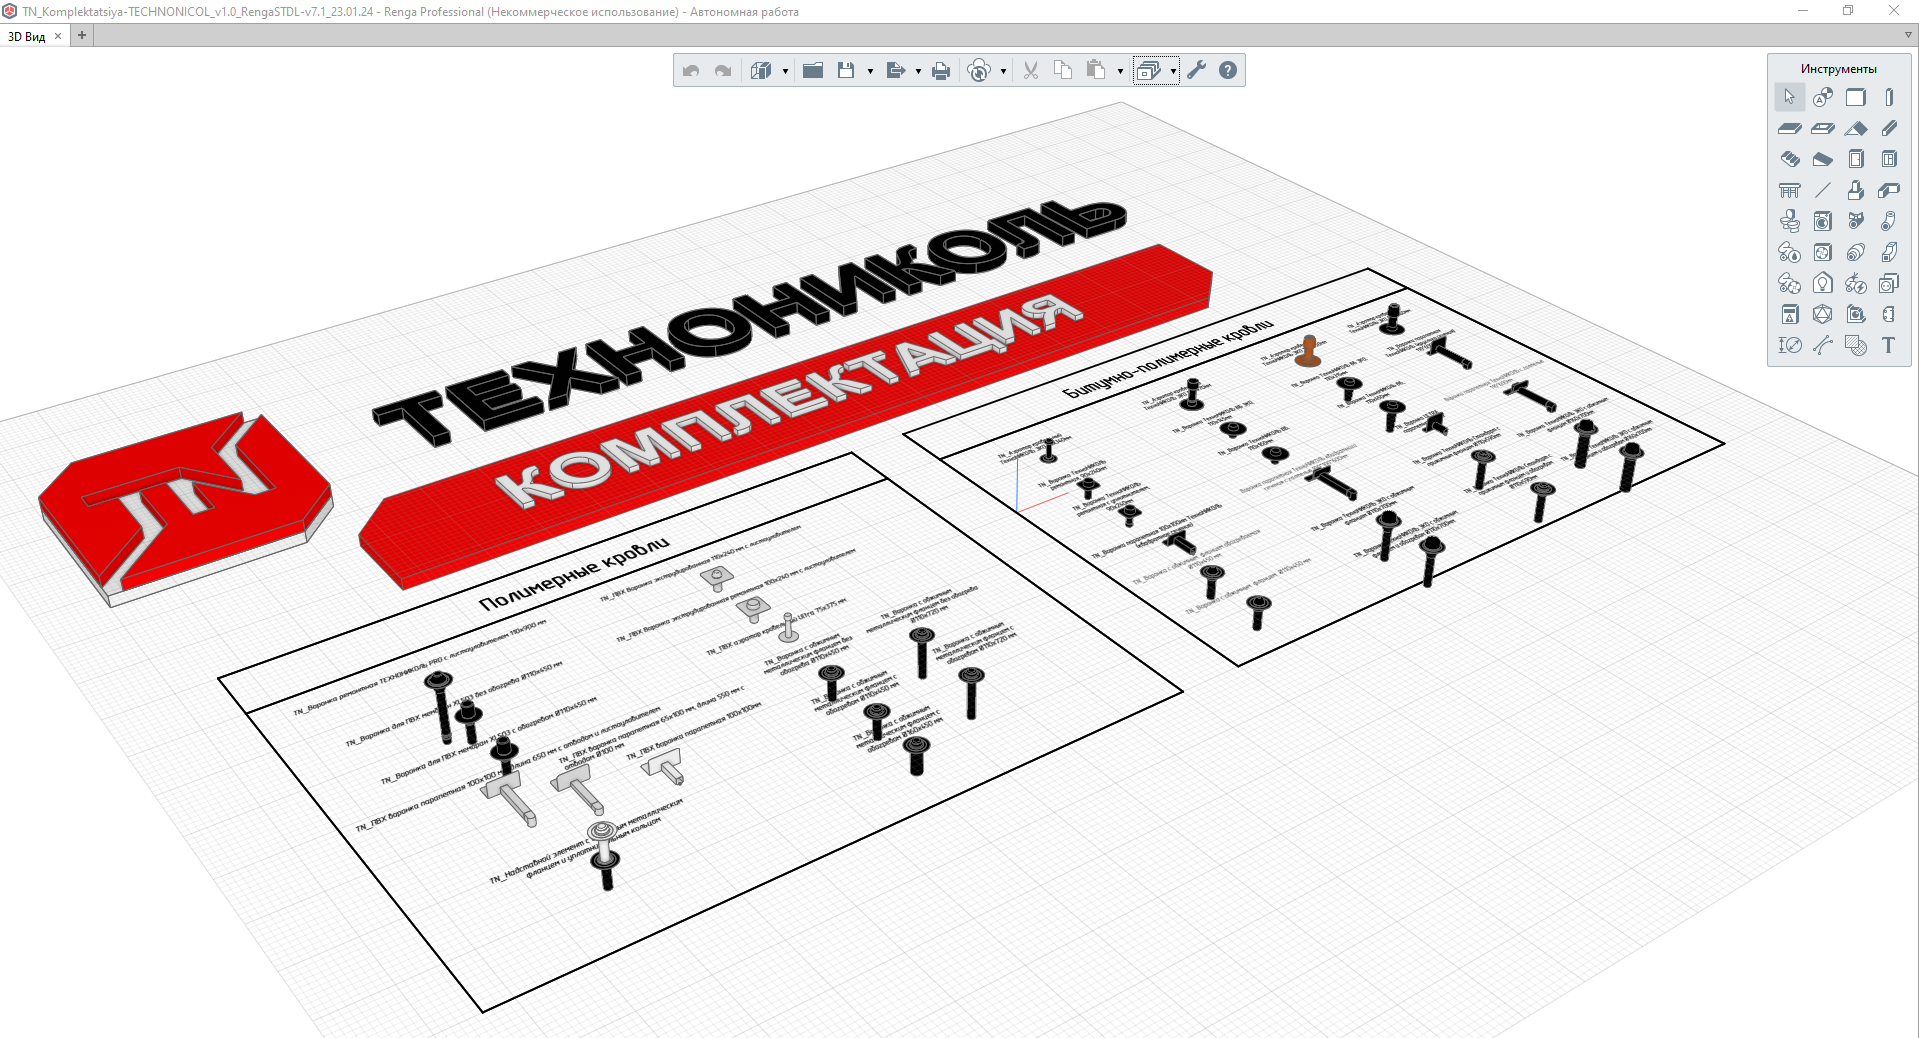Screen dimensions: 1919x1038
Task: Choose the duct fitting tool
Action: coord(1889,252)
